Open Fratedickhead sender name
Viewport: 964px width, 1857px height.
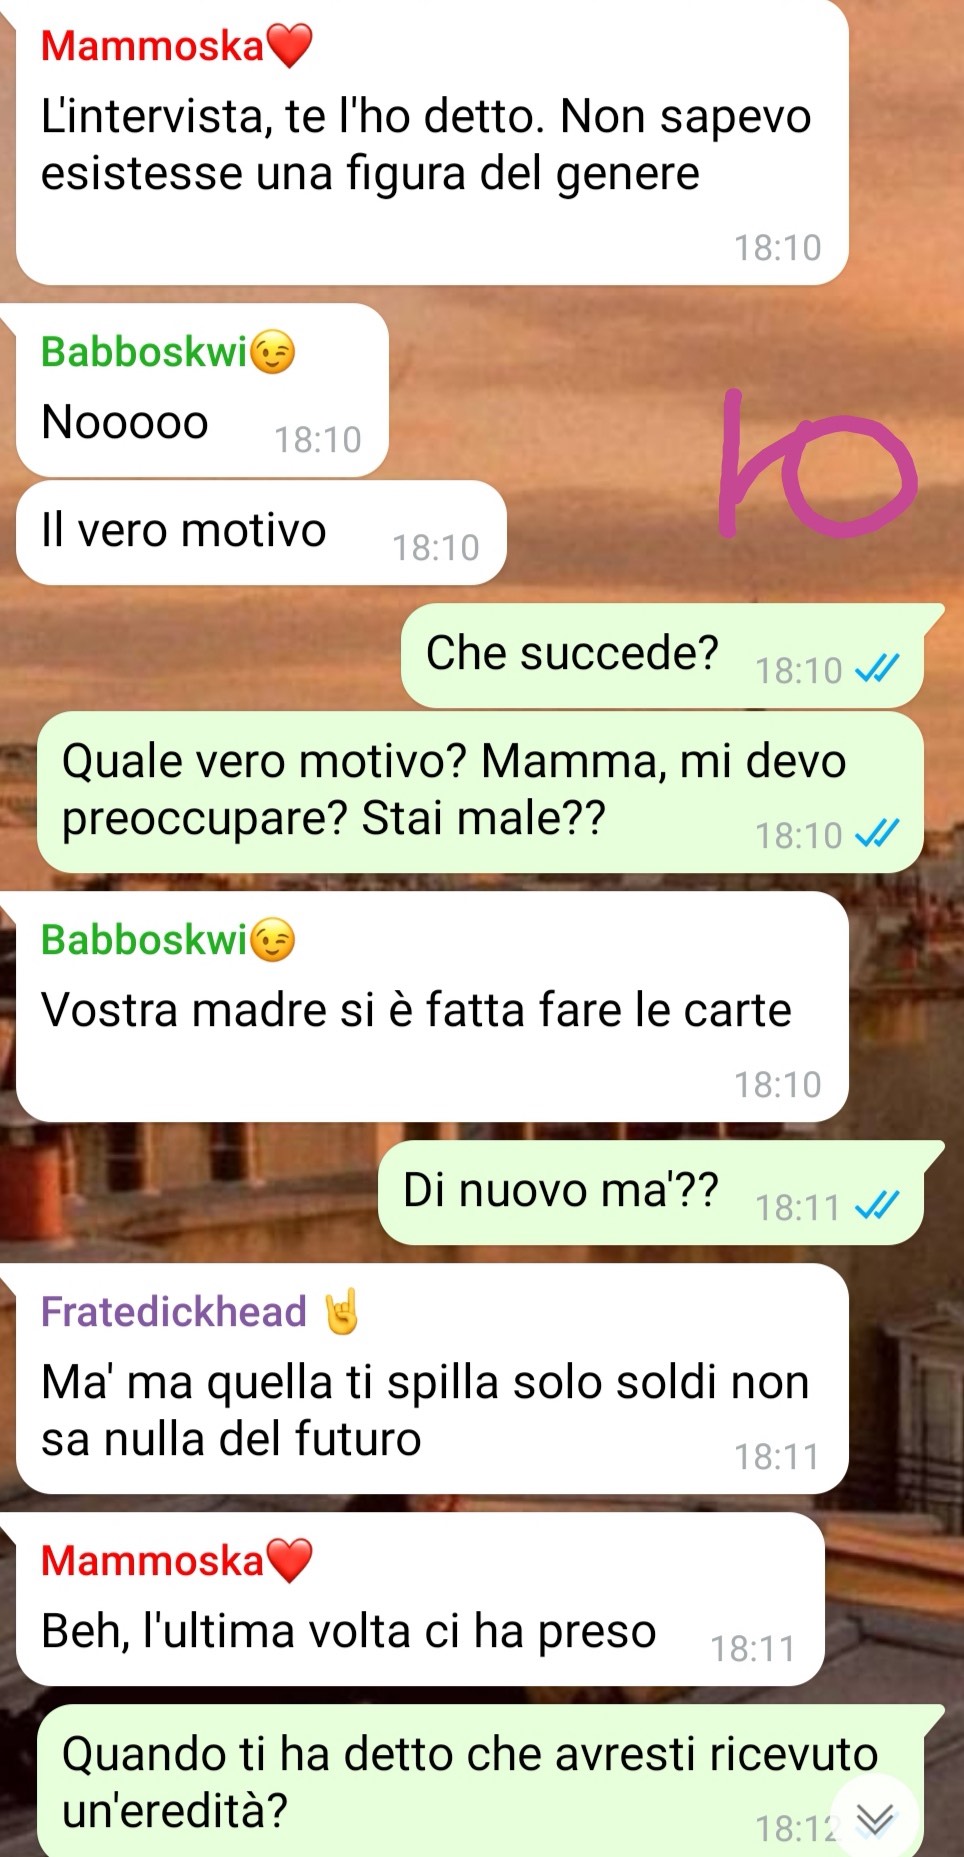173,1312
